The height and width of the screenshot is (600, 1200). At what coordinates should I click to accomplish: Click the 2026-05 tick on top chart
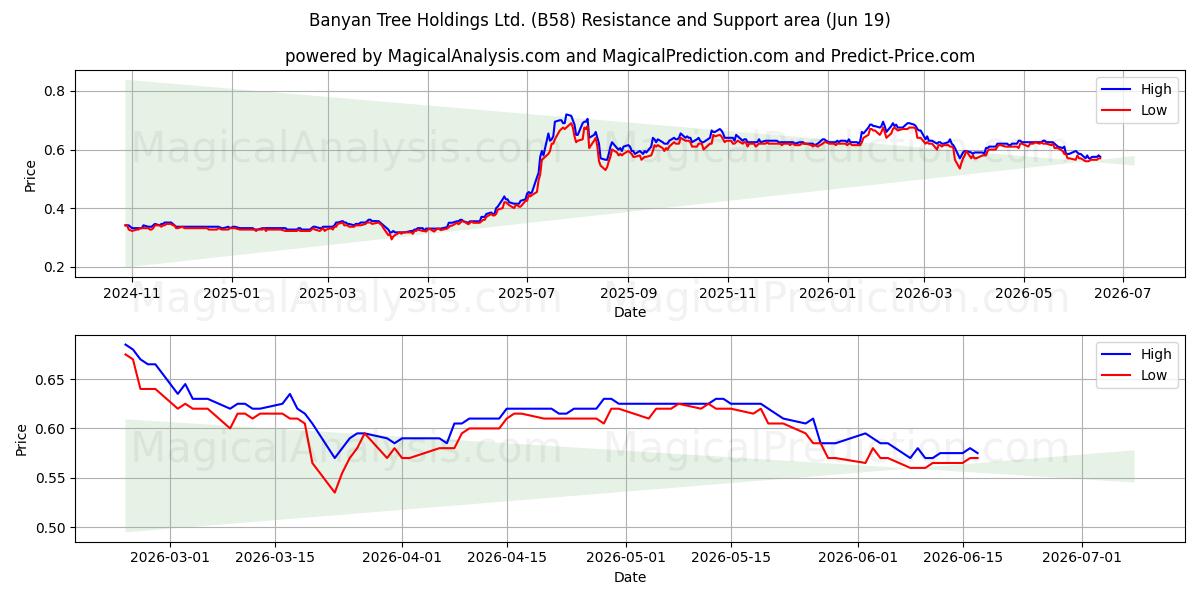(1023, 295)
